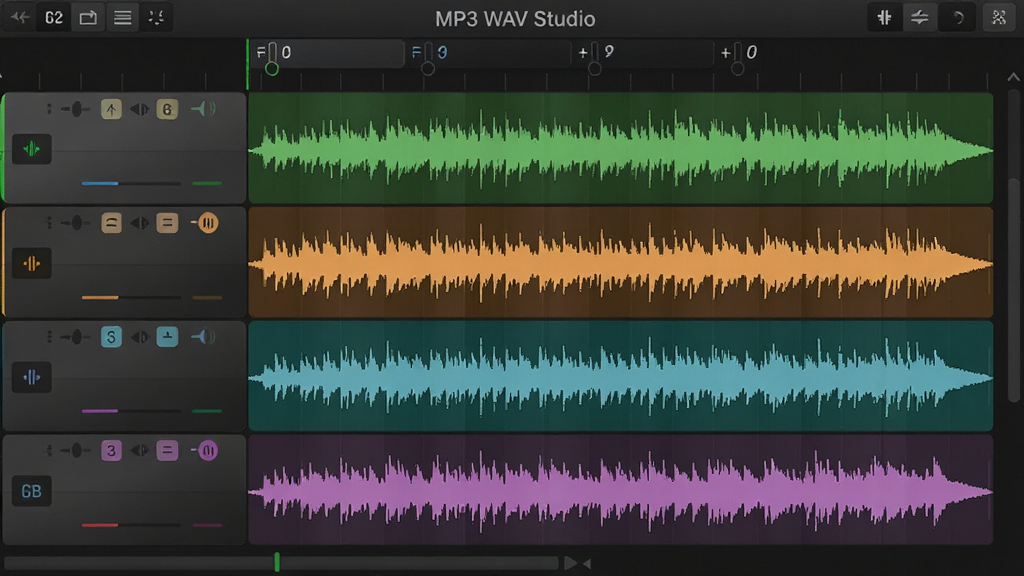Select the orange track's waveform icon
Screen dimensions: 1024x576
click(x=31, y=264)
